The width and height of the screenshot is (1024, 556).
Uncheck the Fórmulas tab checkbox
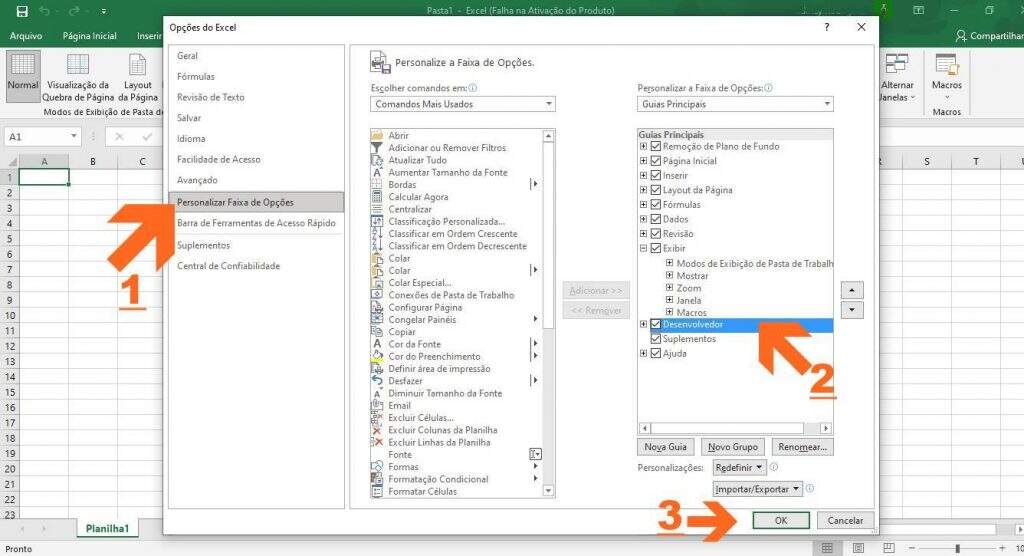(656, 204)
